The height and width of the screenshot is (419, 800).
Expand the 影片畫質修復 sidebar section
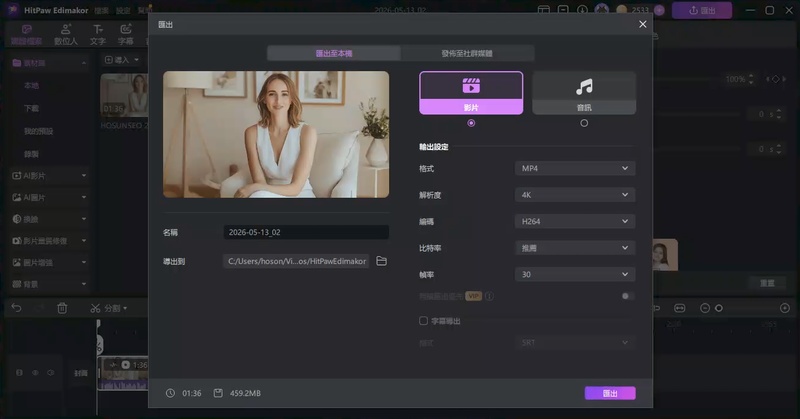click(x=49, y=240)
